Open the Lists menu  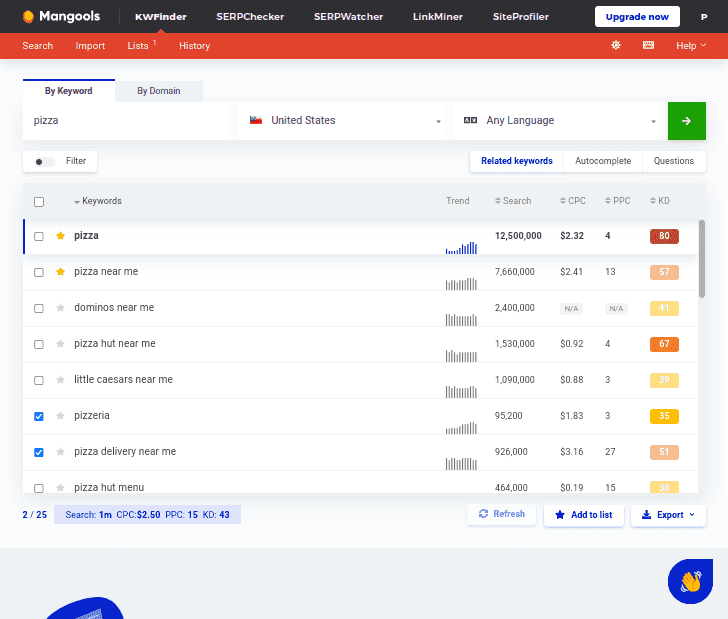coord(138,46)
